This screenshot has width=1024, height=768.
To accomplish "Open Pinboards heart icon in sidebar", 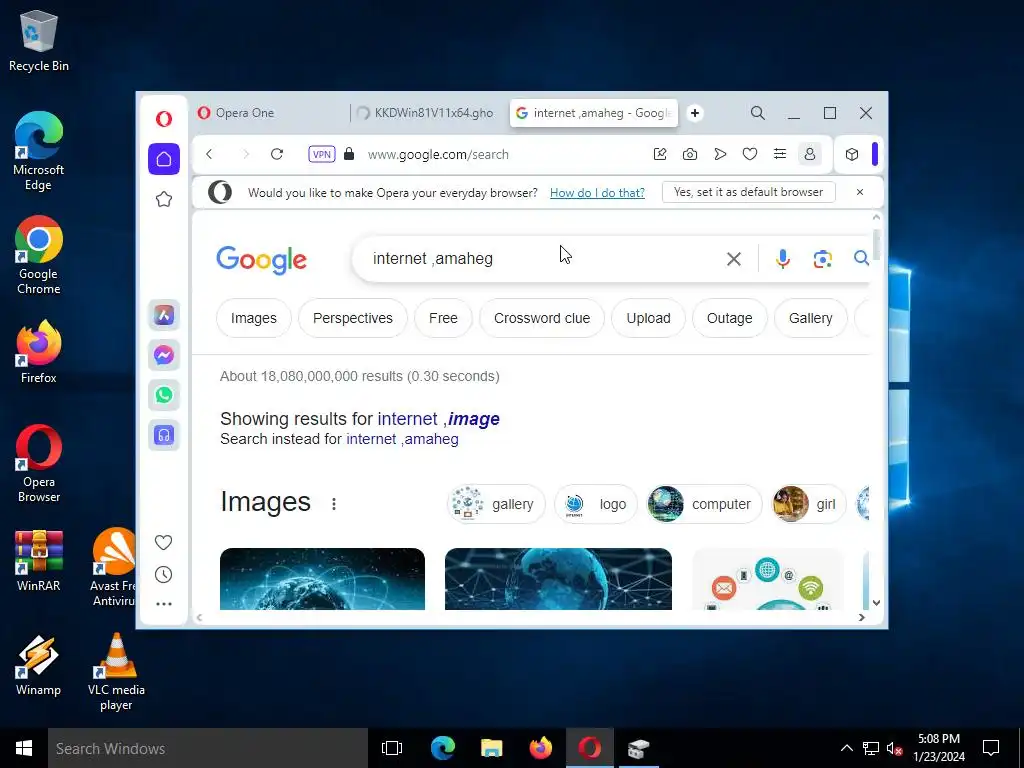I will click(x=163, y=542).
